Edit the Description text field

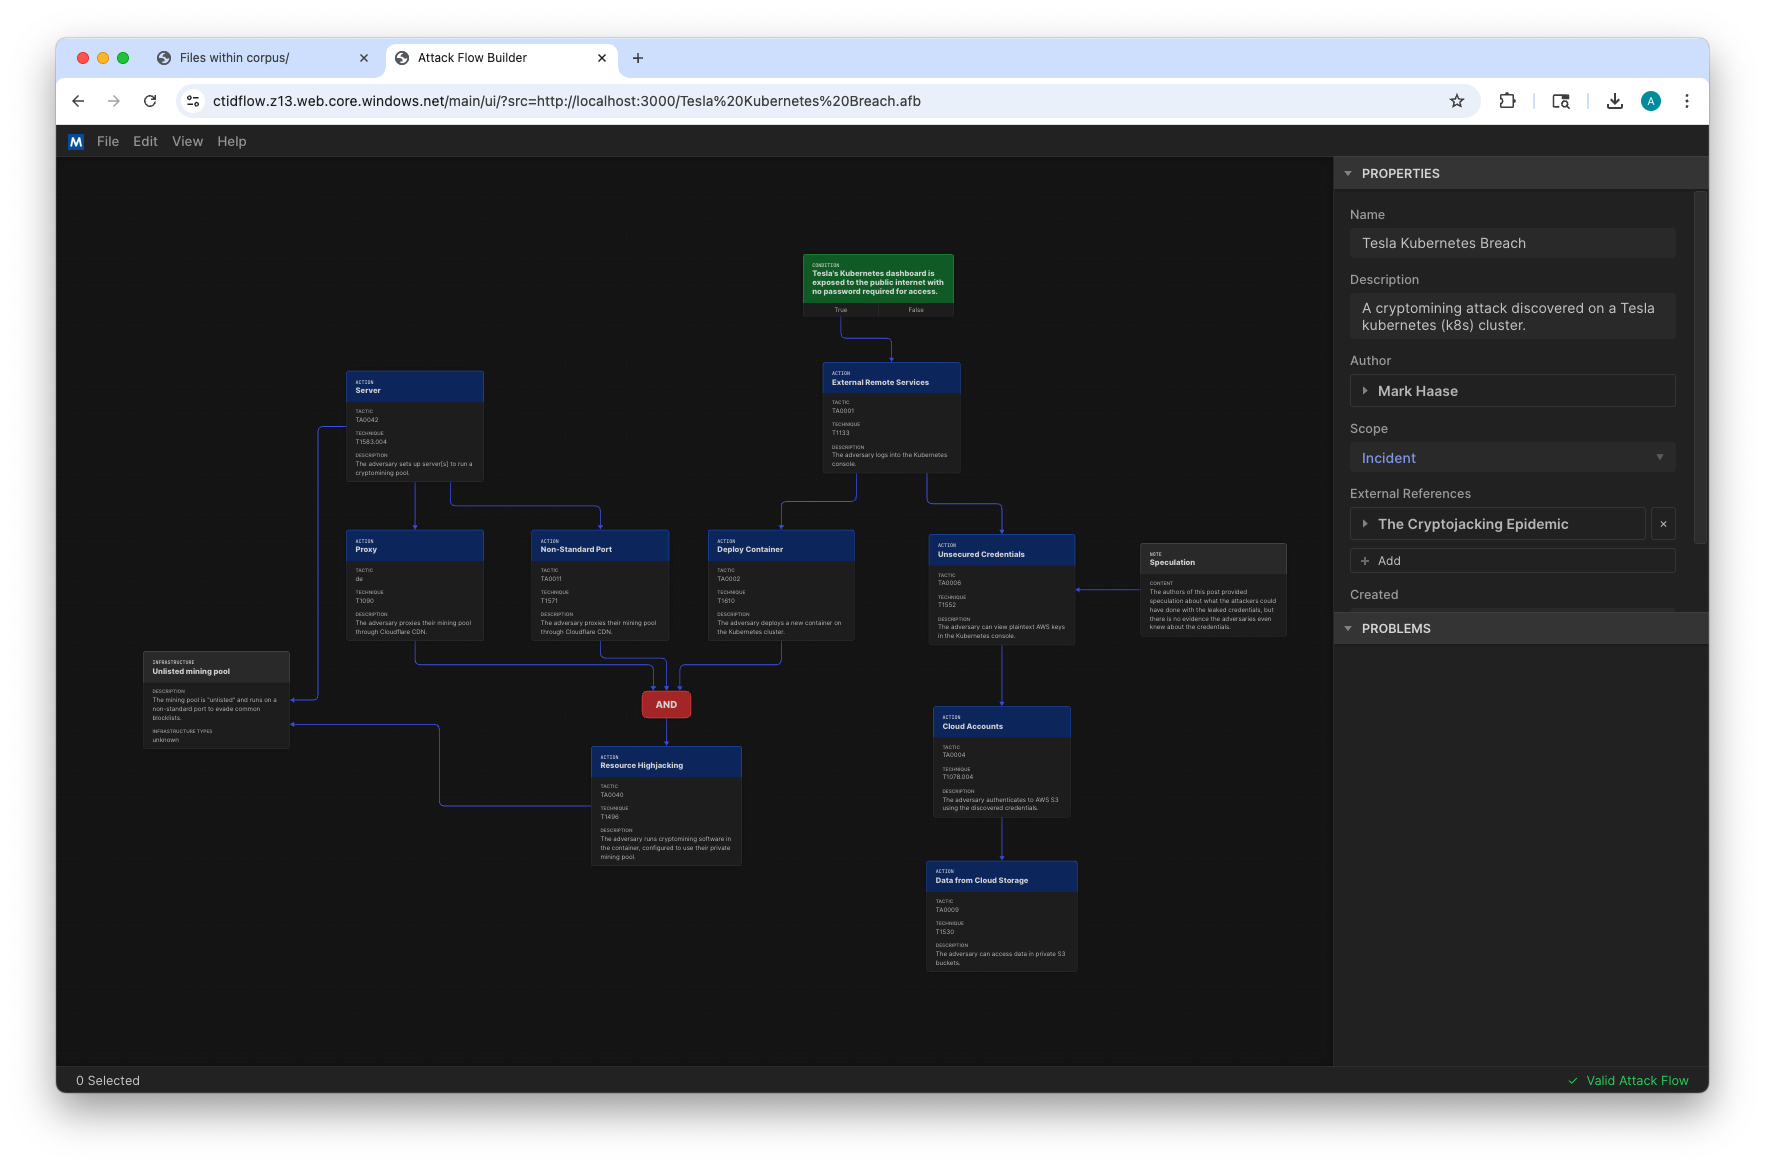coord(1512,316)
